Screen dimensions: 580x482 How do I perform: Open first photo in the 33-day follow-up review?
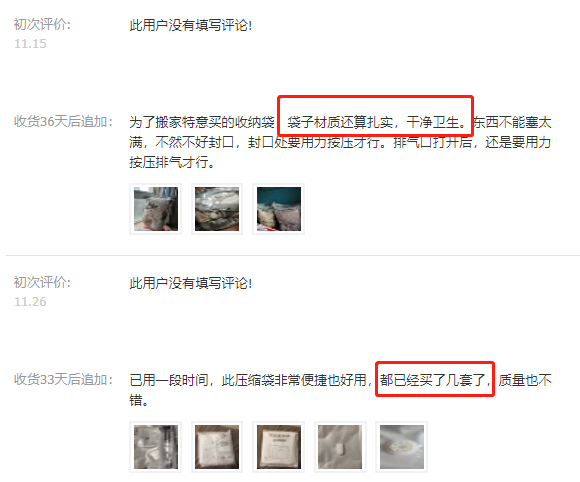pyautogui.click(x=156, y=447)
